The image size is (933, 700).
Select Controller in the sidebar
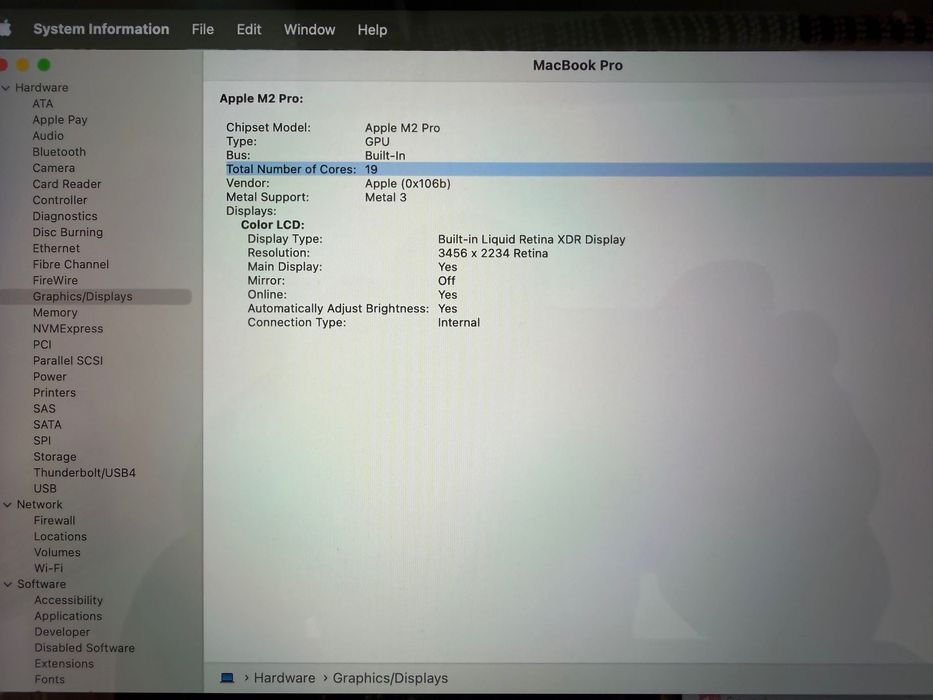tap(60, 200)
